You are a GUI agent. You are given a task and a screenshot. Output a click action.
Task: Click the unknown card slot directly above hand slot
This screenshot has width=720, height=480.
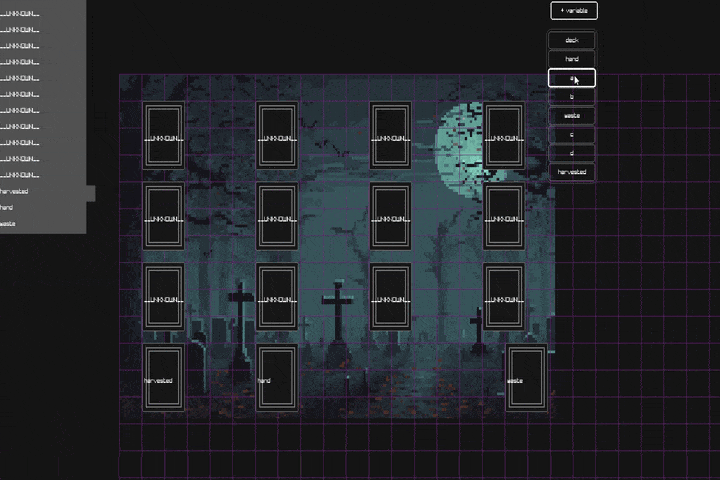point(277,297)
